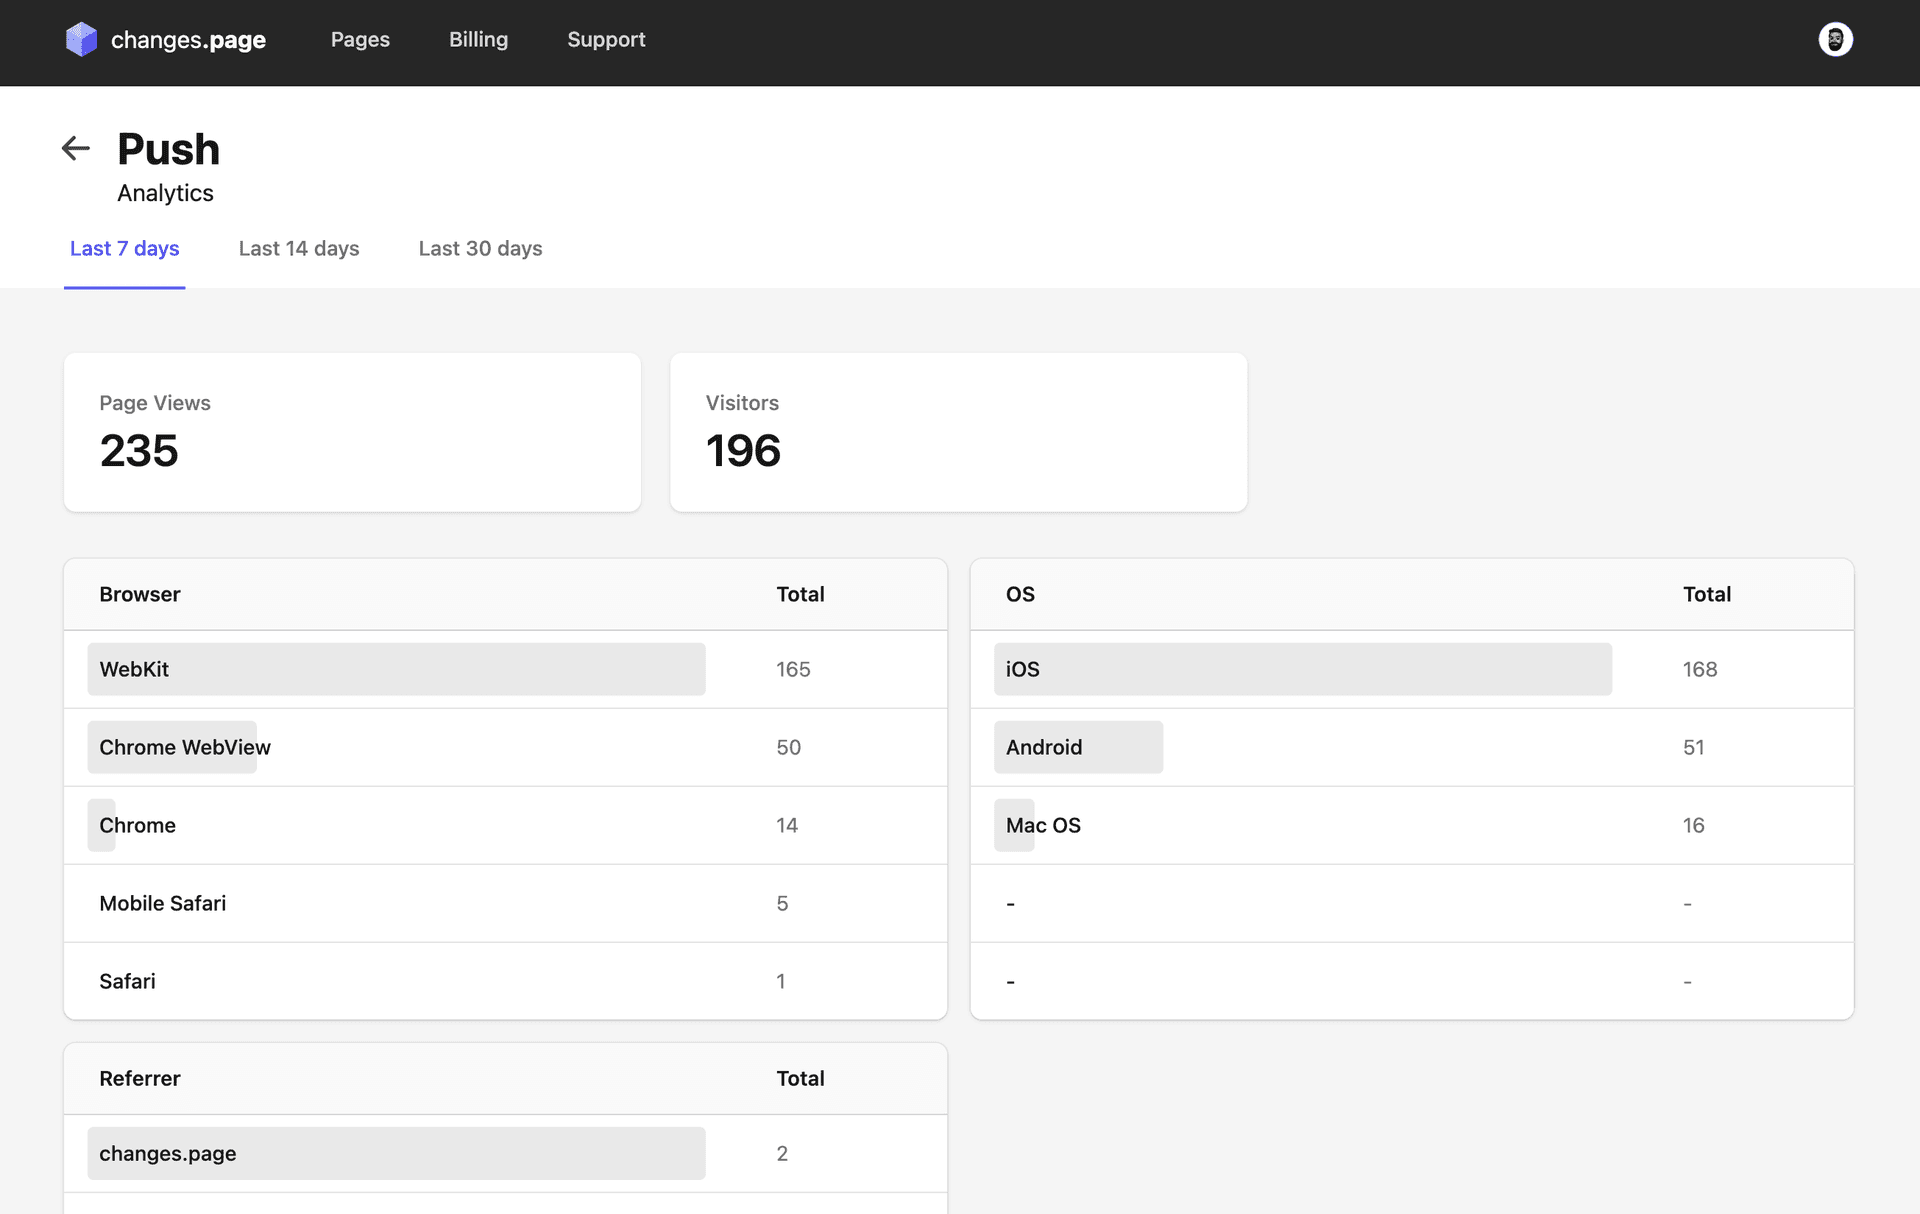Select the Last 14 days tab

pyautogui.click(x=298, y=249)
